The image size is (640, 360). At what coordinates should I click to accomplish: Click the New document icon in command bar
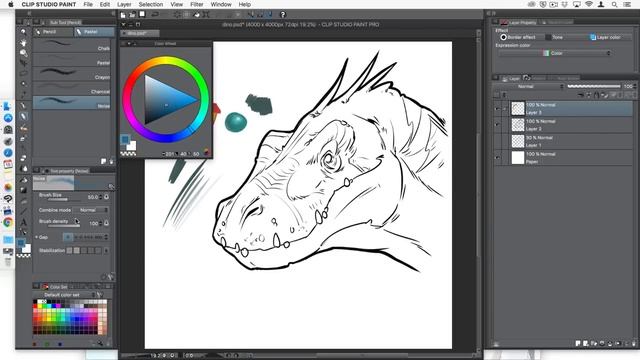123,15
